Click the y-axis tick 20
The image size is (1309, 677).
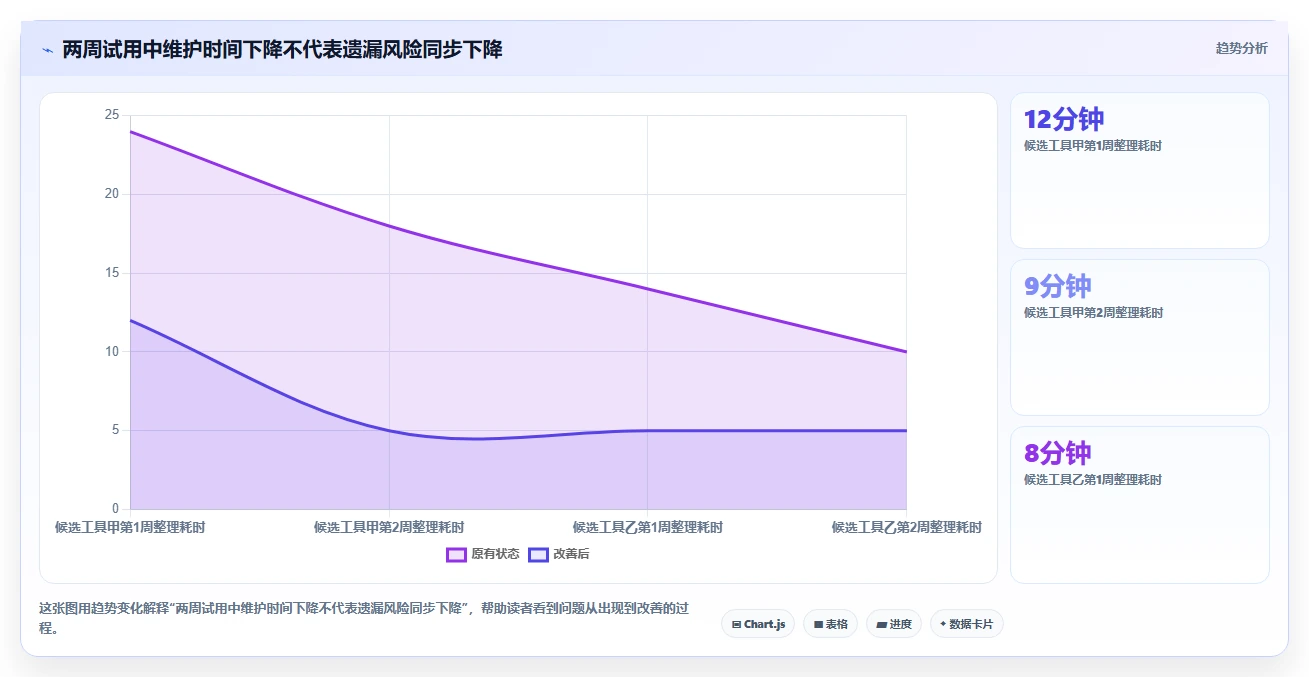click(x=112, y=194)
